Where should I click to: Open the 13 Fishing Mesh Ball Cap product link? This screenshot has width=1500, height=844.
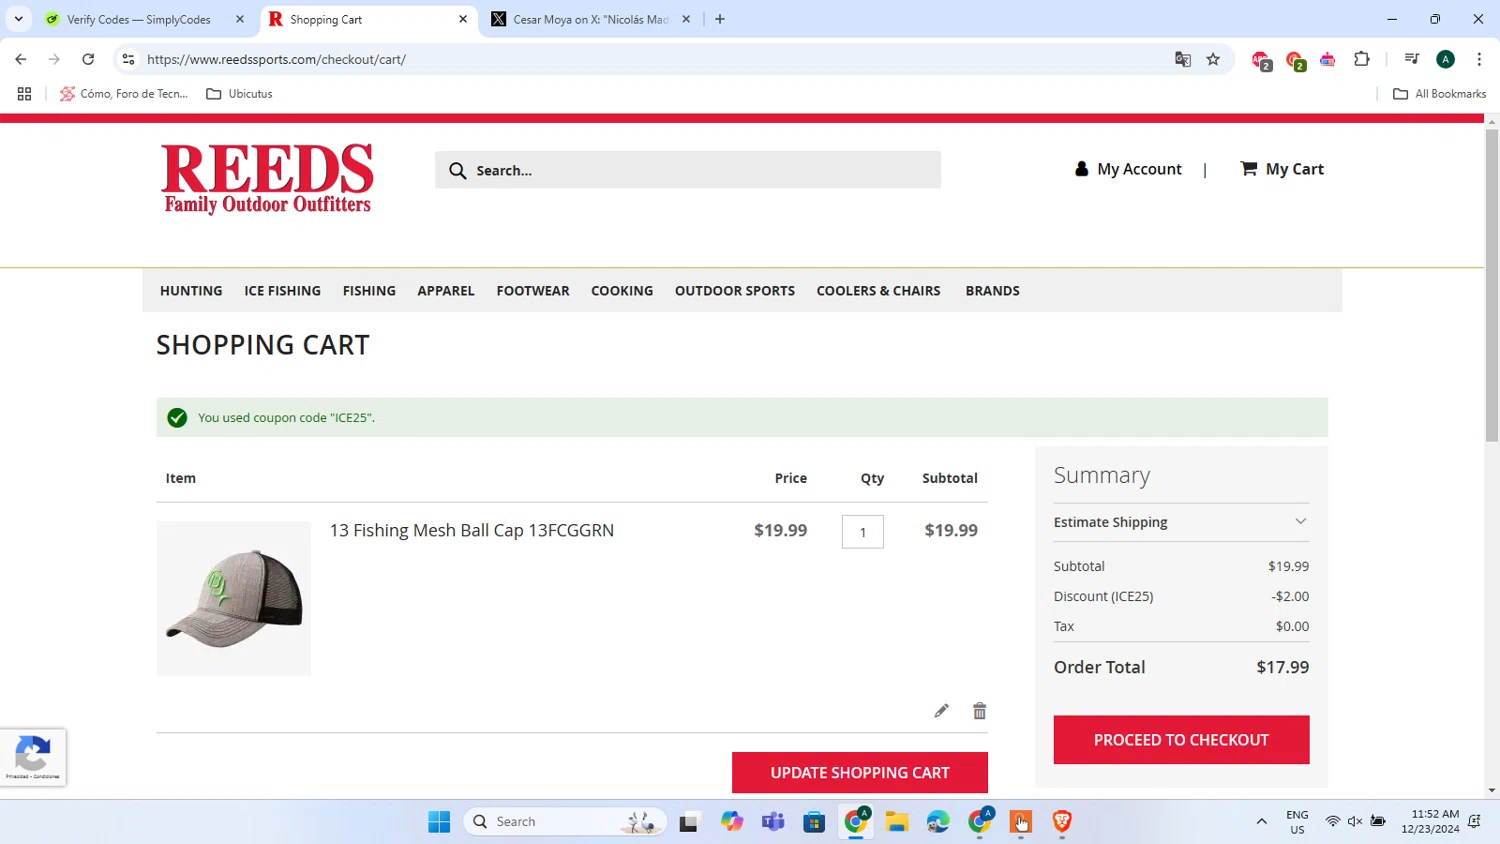pos(472,530)
